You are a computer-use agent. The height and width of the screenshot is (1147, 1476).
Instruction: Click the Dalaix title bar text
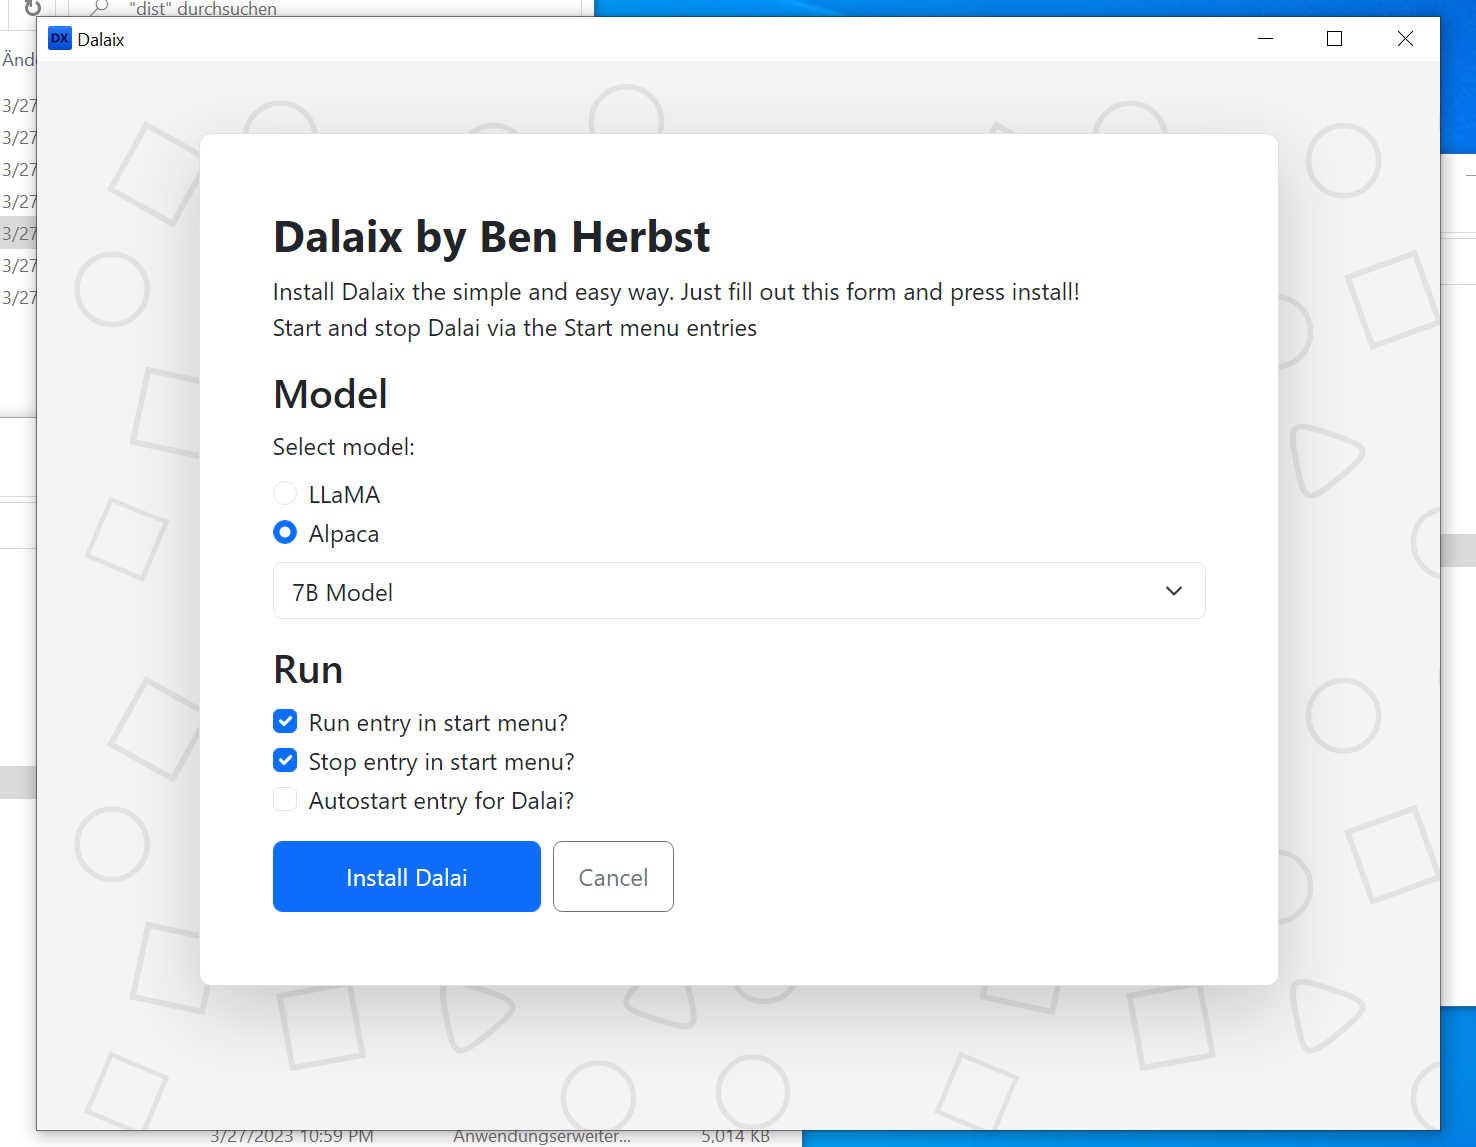pyautogui.click(x=101, y=40)
